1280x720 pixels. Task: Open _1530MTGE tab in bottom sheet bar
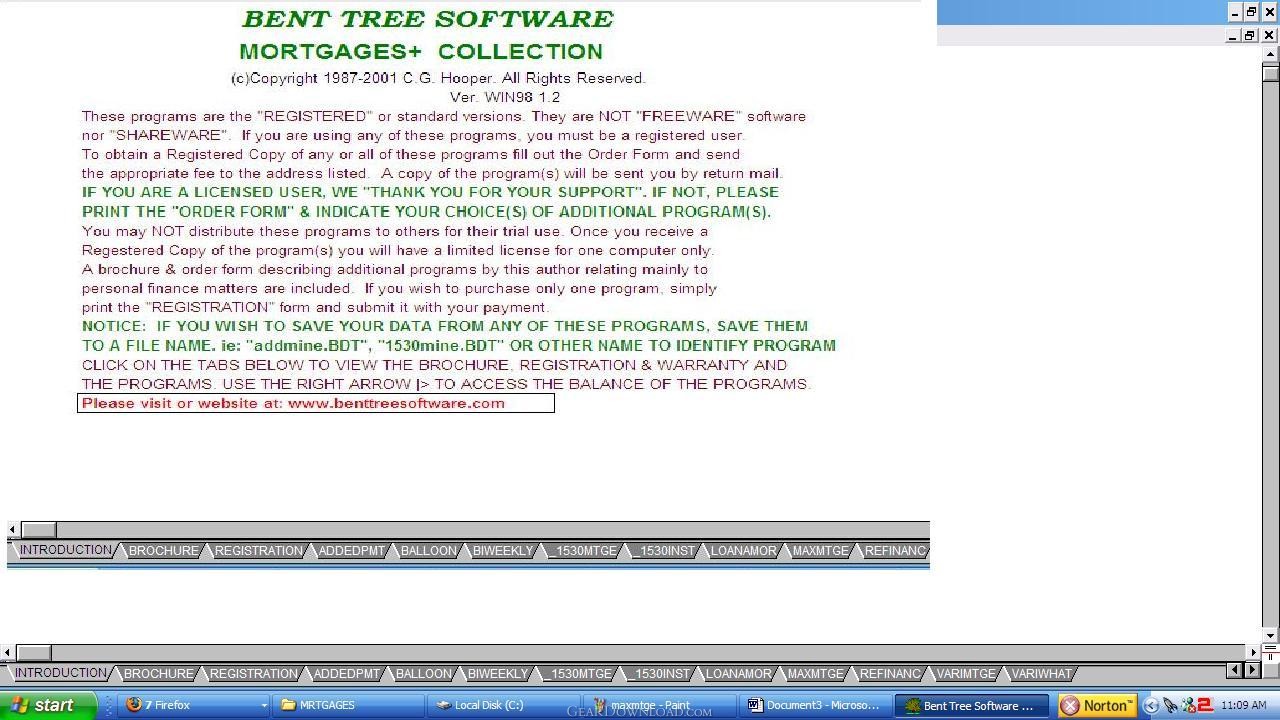coord(578,674)
